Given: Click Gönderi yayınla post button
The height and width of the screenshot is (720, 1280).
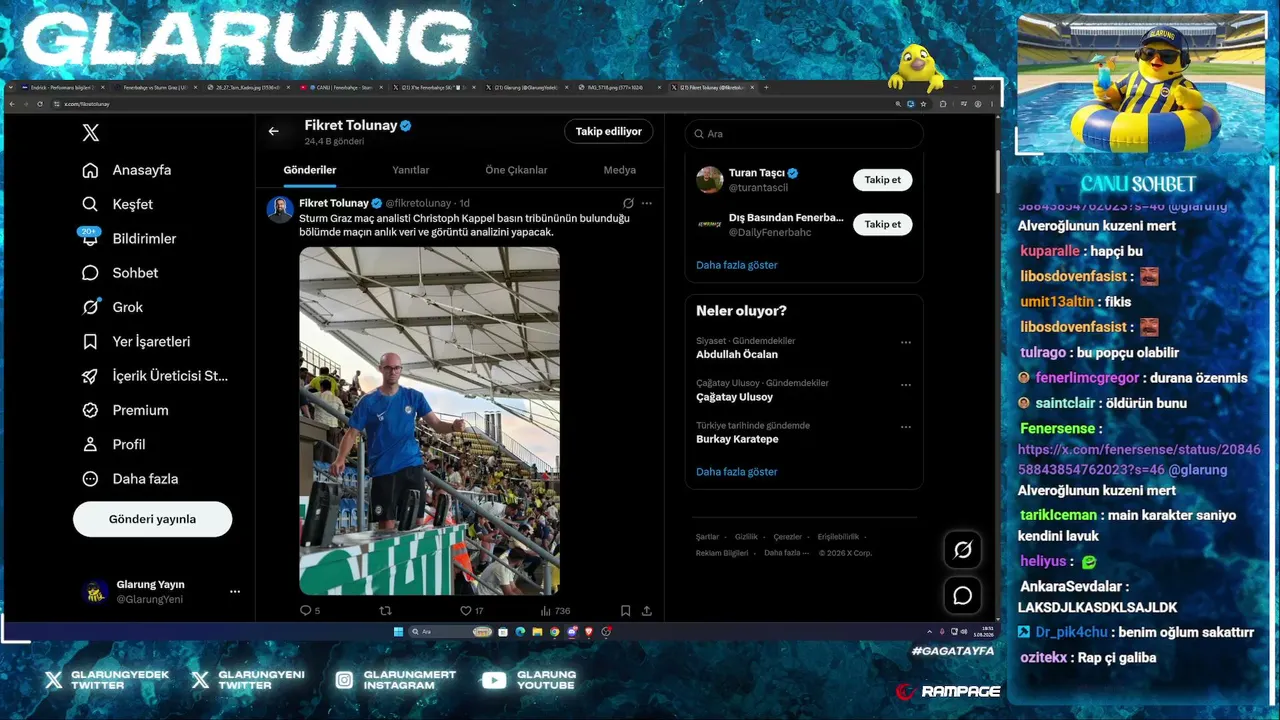Looking at the screenshot, I should (152, 519).
